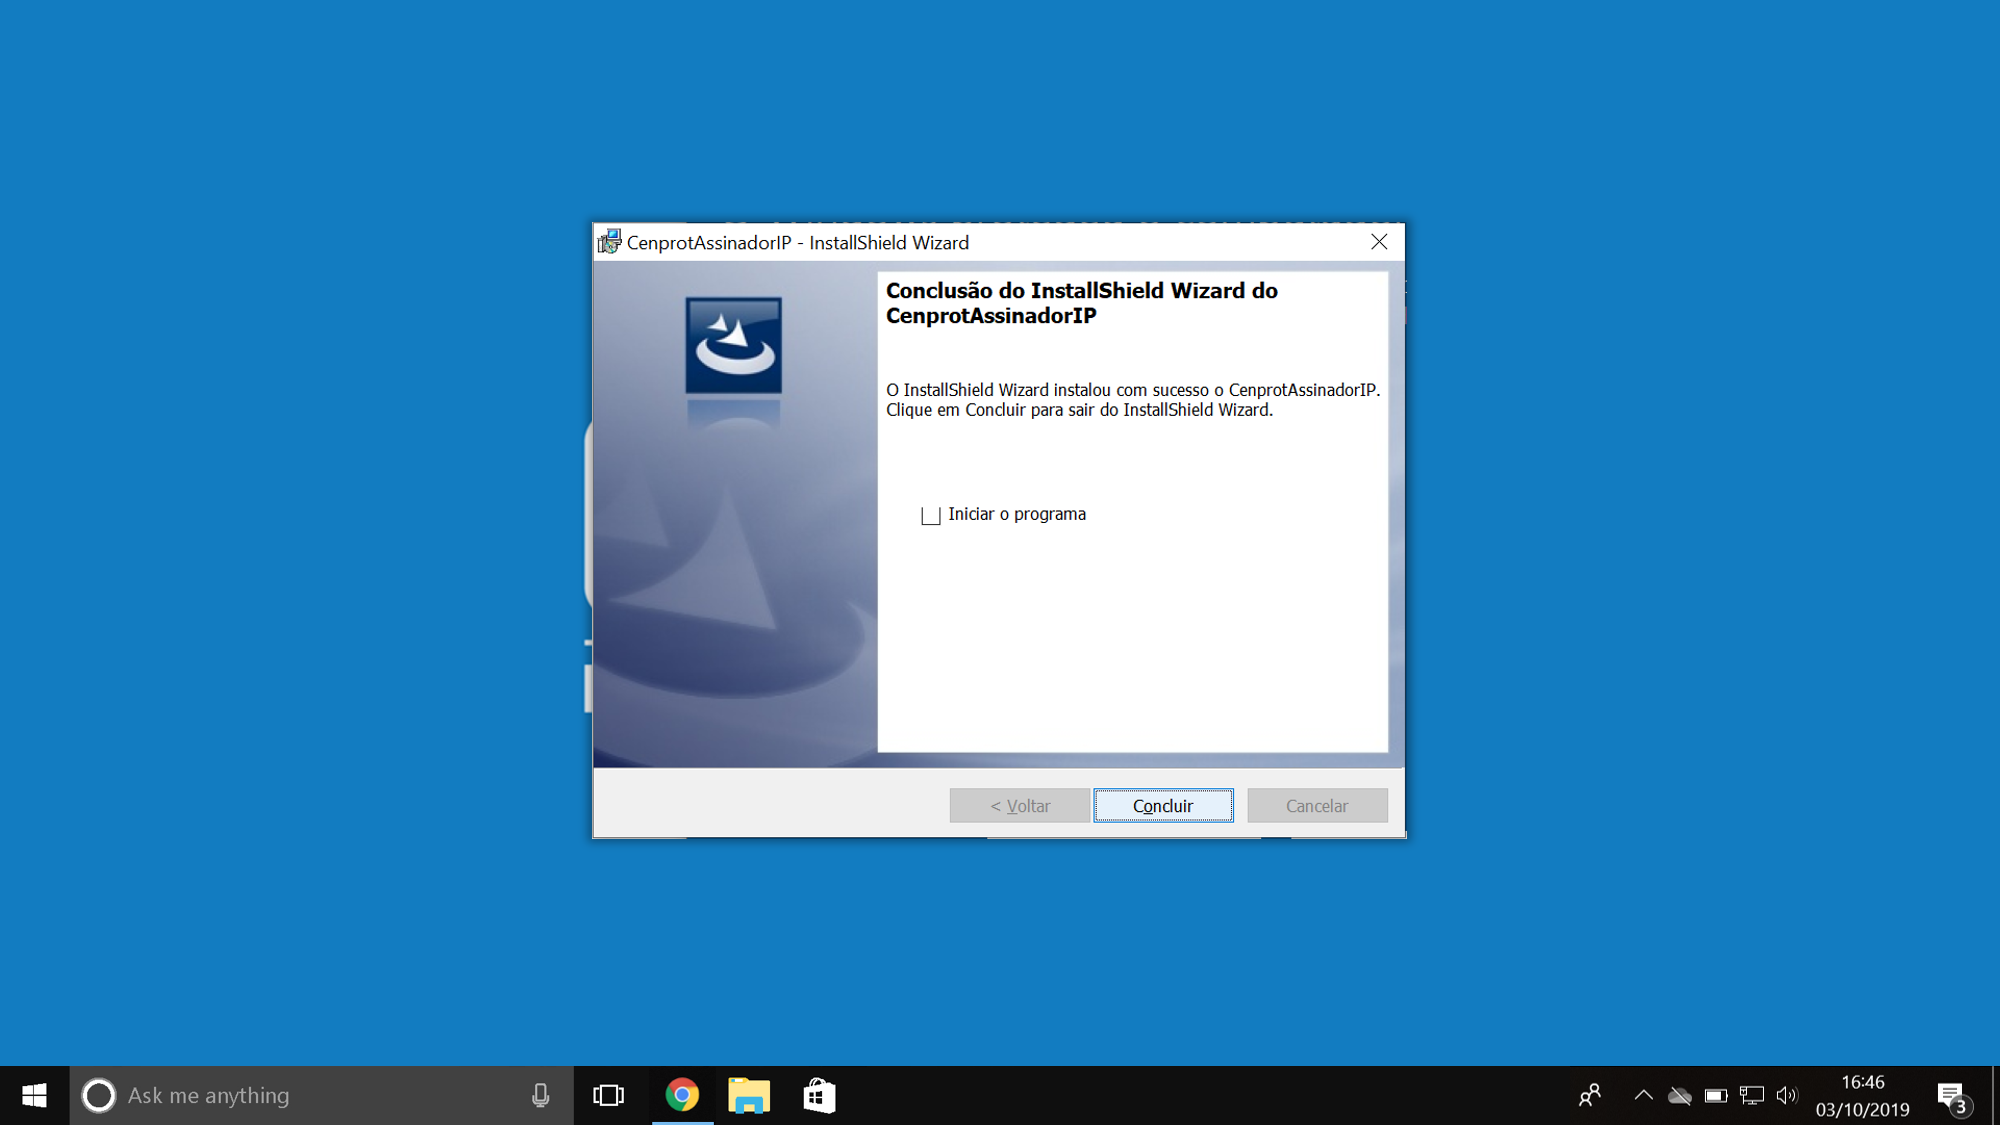
Task: Click the disabled '< Voltar' button
Action: tap(1019, 806)
